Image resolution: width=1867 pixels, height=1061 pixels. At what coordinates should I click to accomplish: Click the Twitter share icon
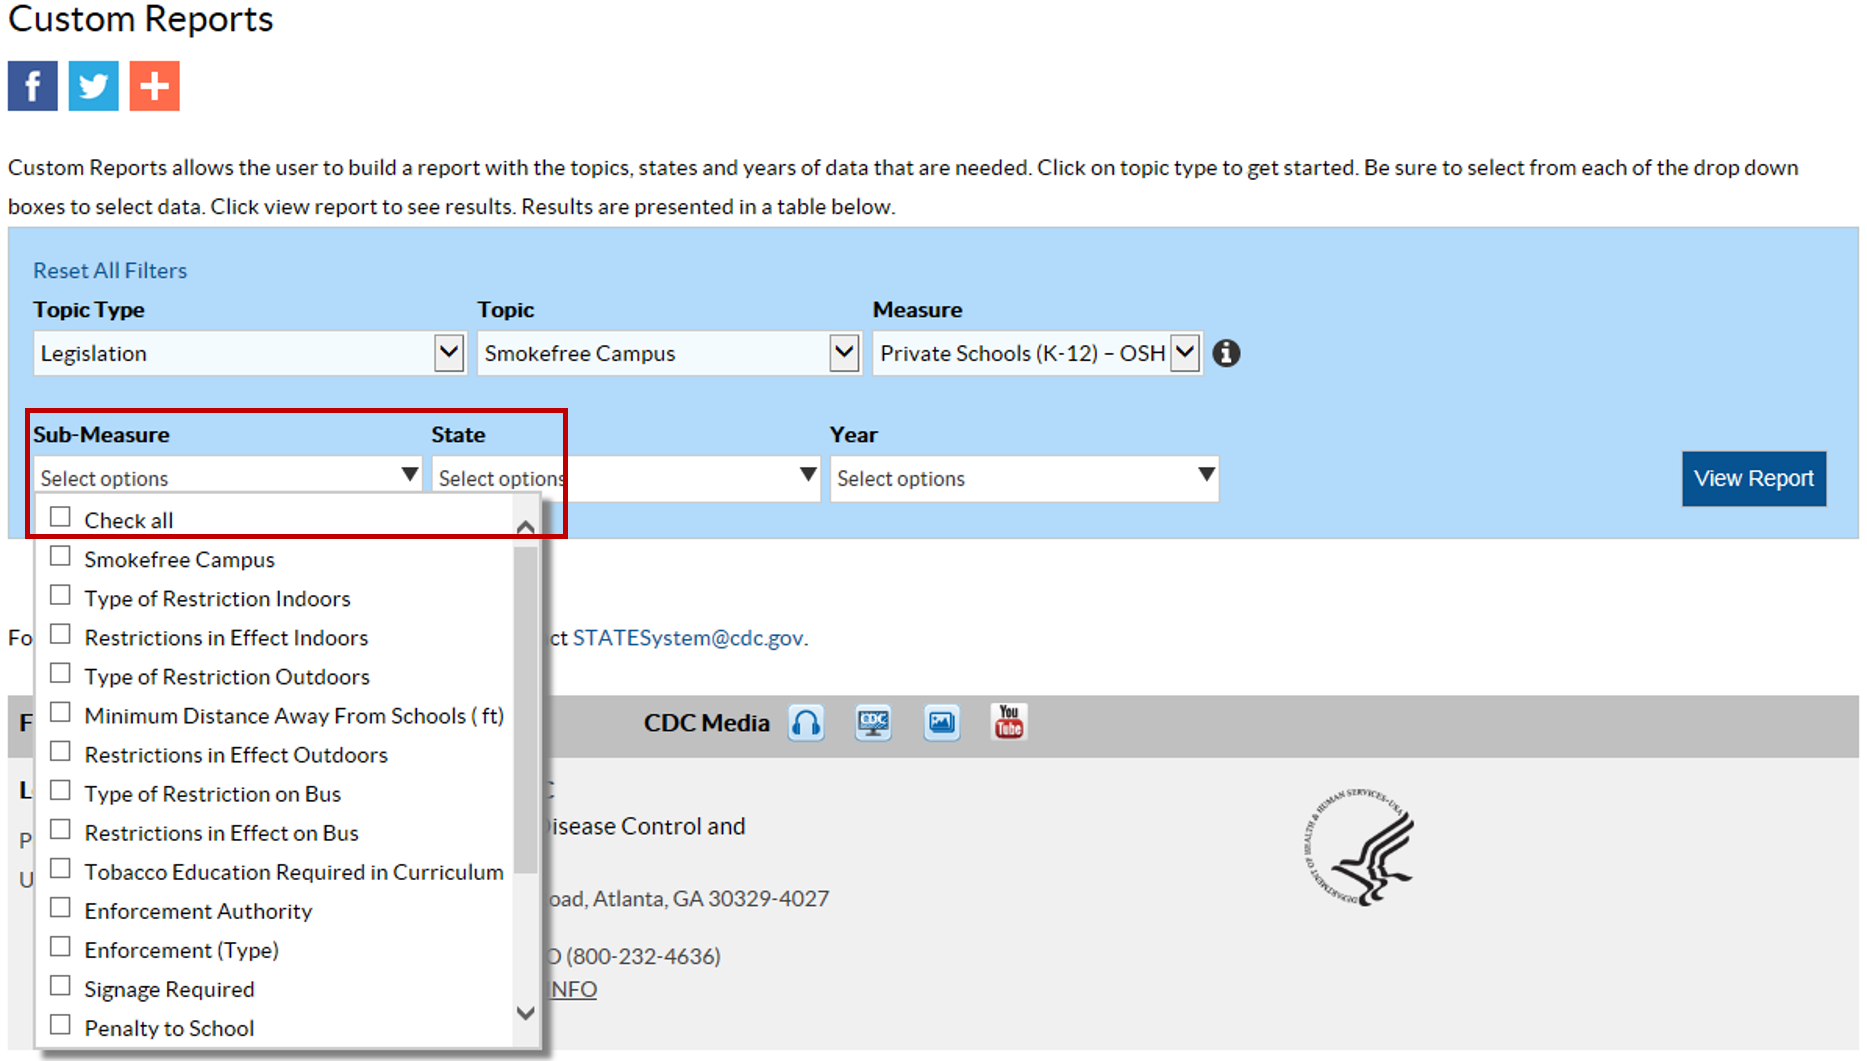[93, 86]
